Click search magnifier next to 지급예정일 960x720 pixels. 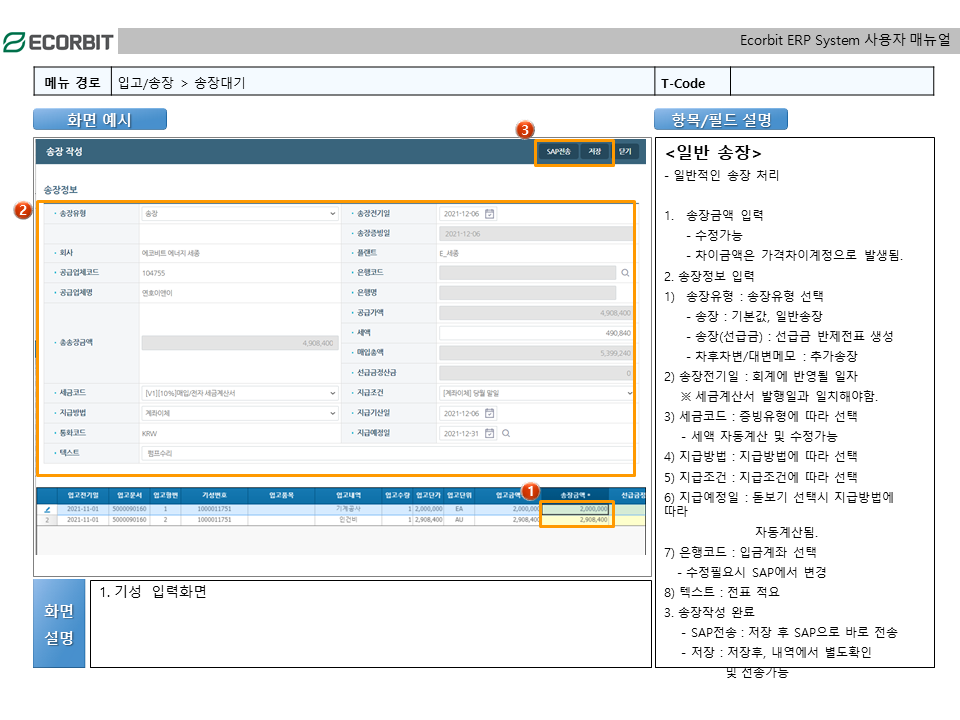click(x=506, y=433)
